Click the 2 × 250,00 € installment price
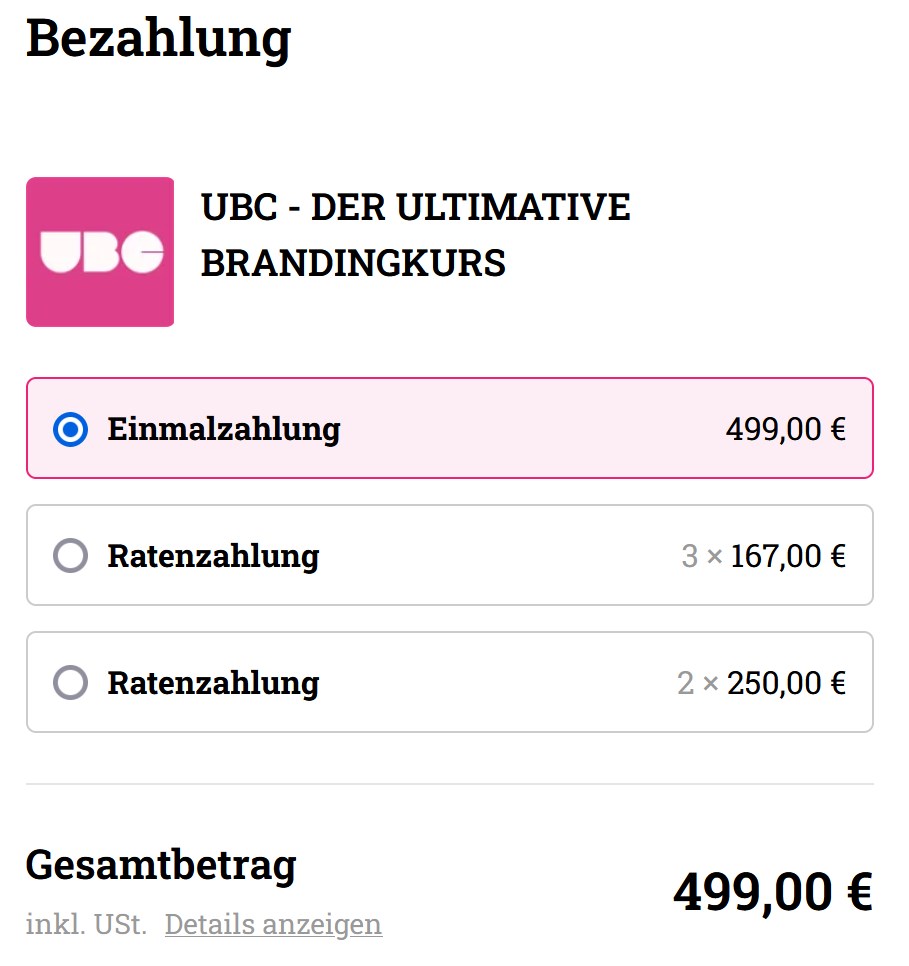The height and width of the screenshot is (966, 909). (x=762, y=683)
